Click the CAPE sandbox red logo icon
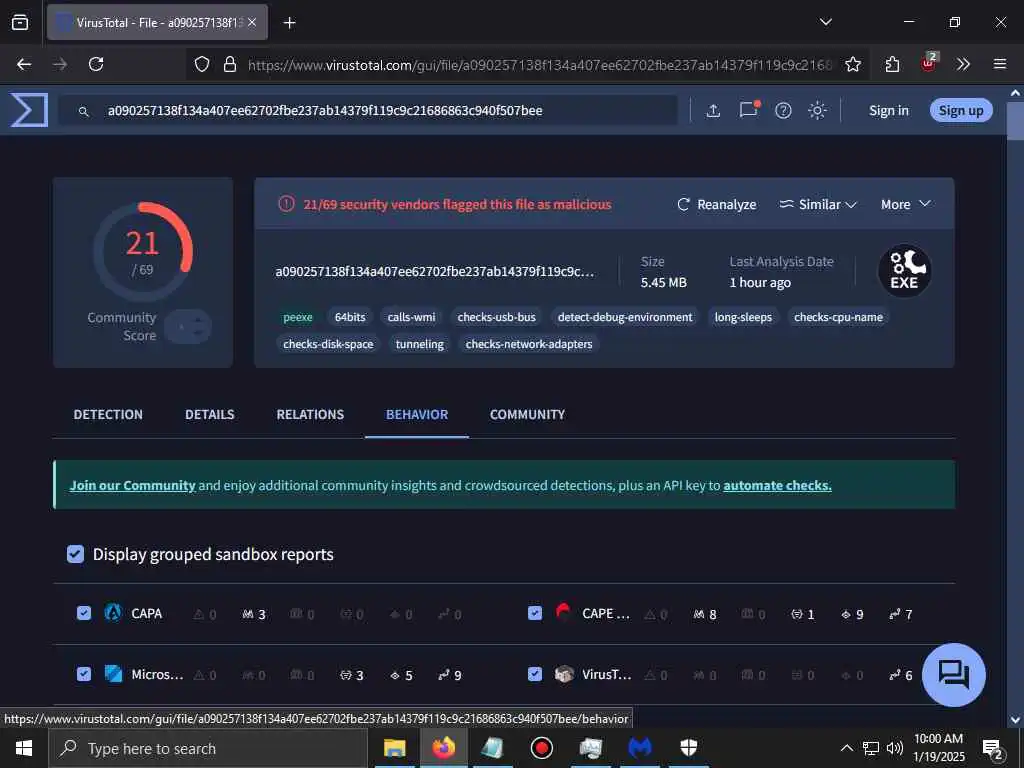This screenshot has height=768, width=1024. coord(563,612)
